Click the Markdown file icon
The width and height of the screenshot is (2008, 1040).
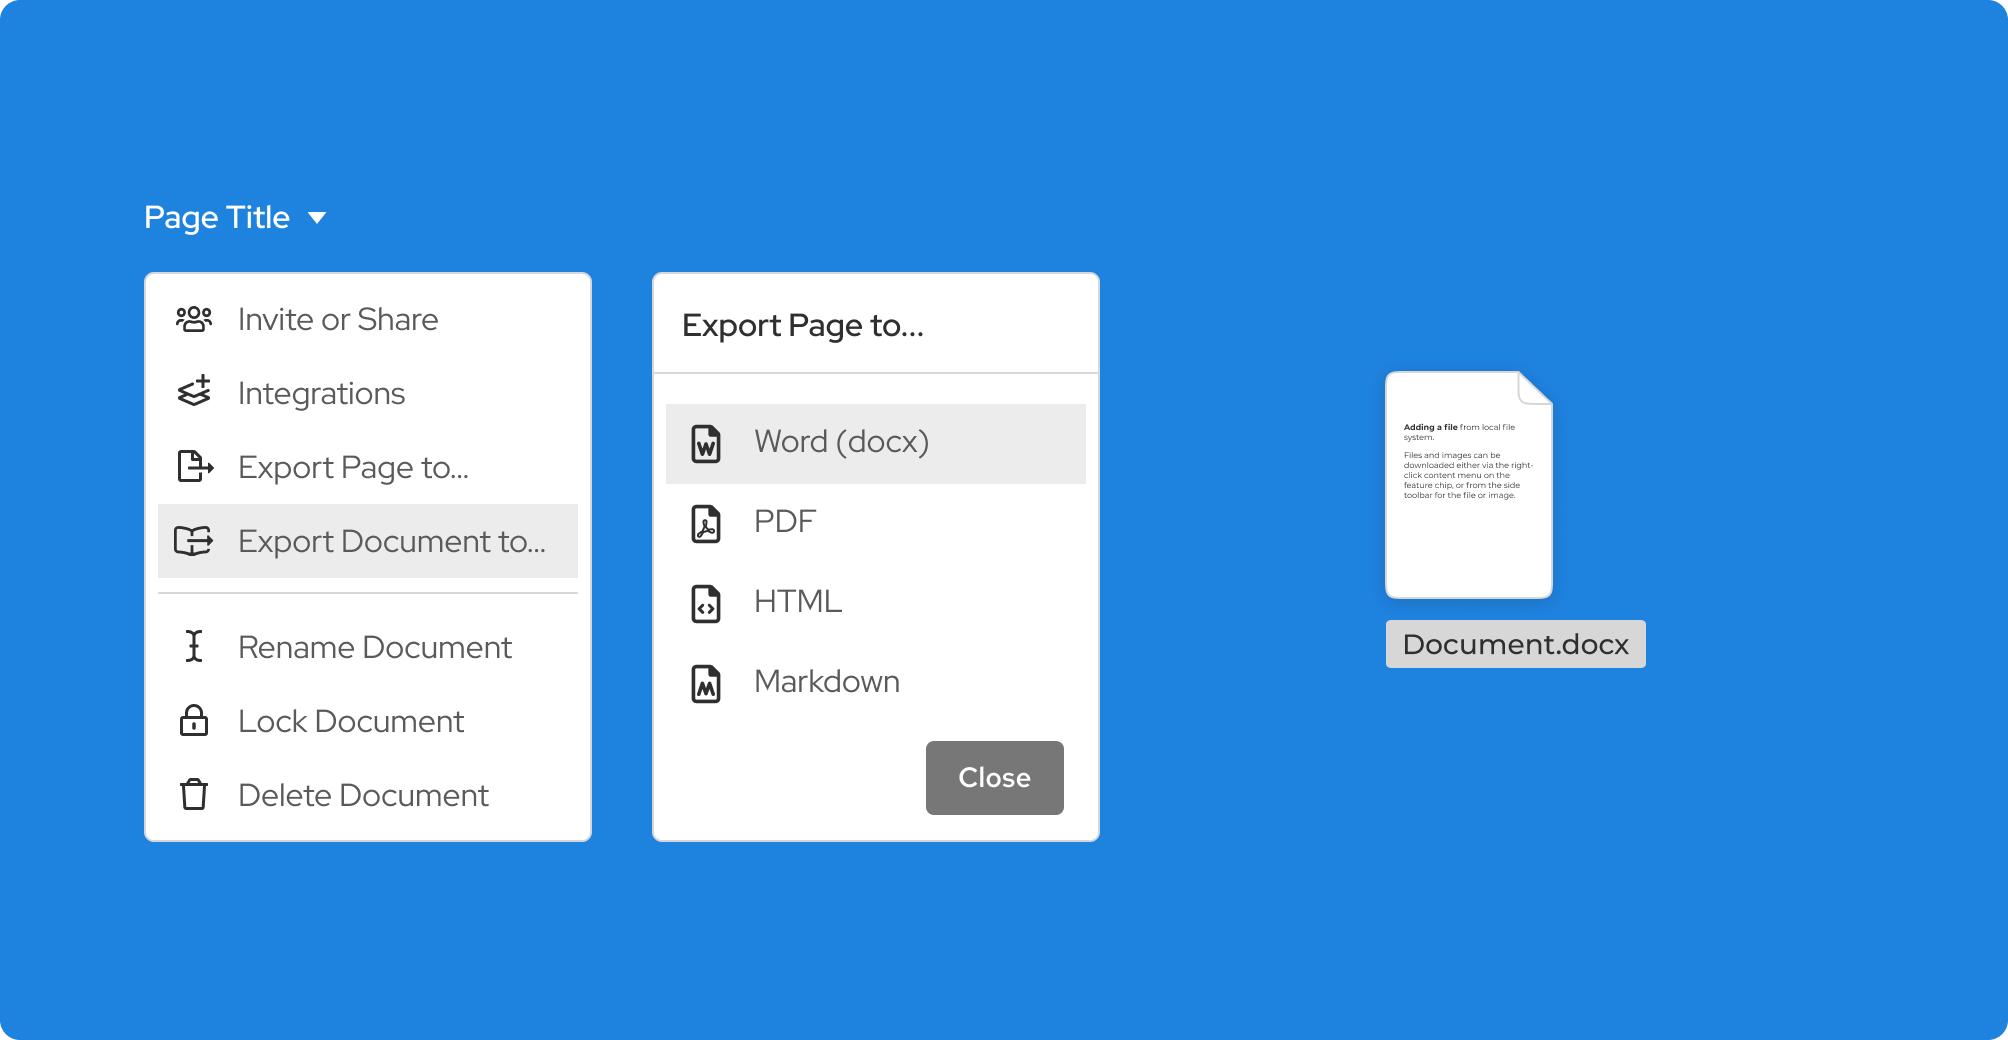point(706,683)
